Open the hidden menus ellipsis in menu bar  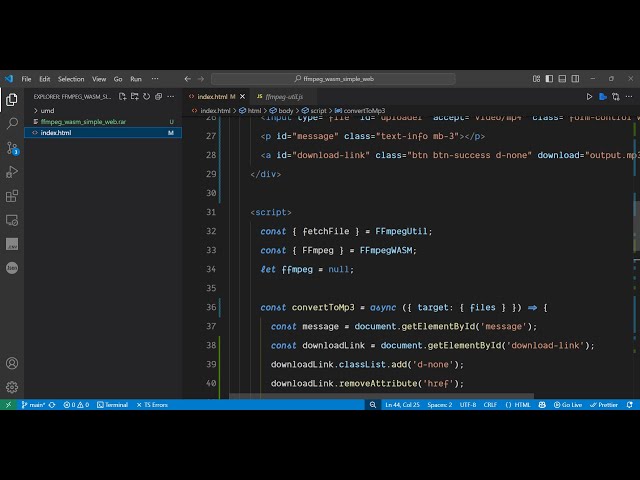(x=155, y=79)
